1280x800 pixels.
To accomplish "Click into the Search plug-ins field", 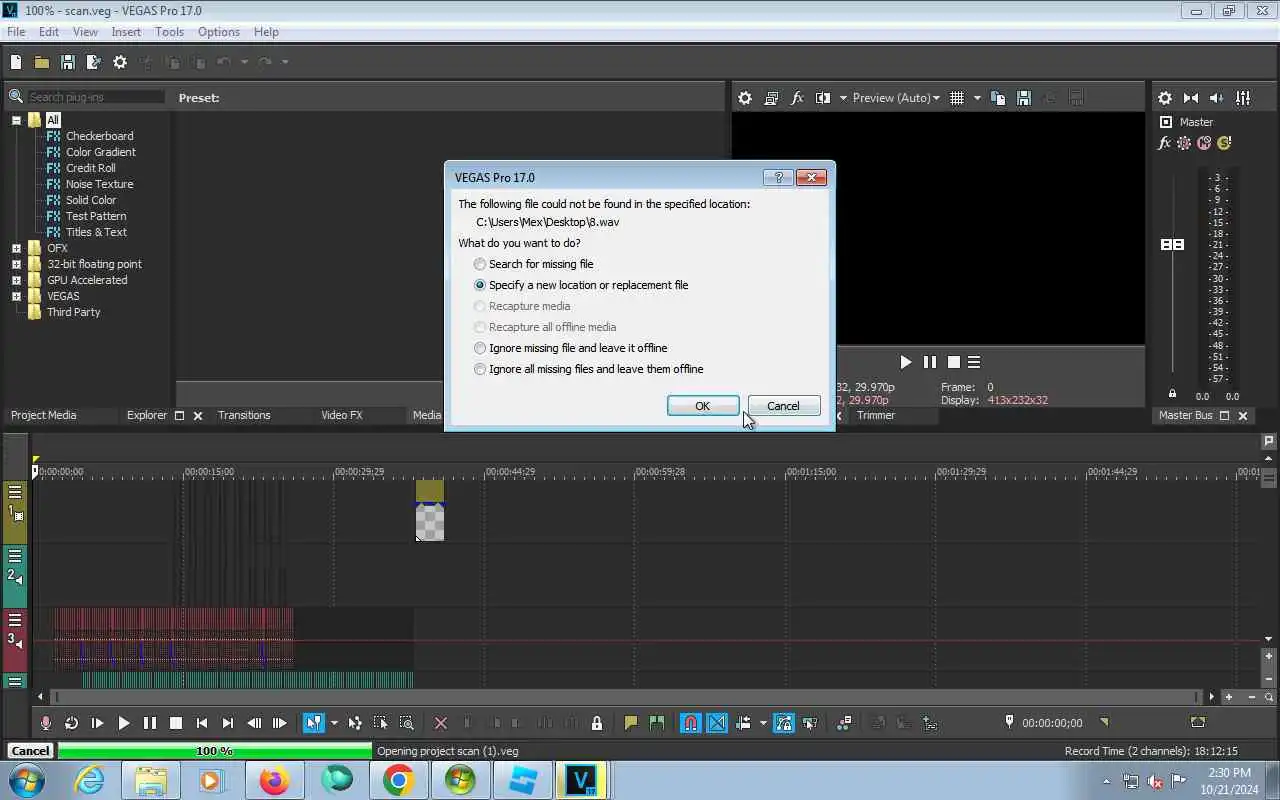I will [x=96, y=97].
